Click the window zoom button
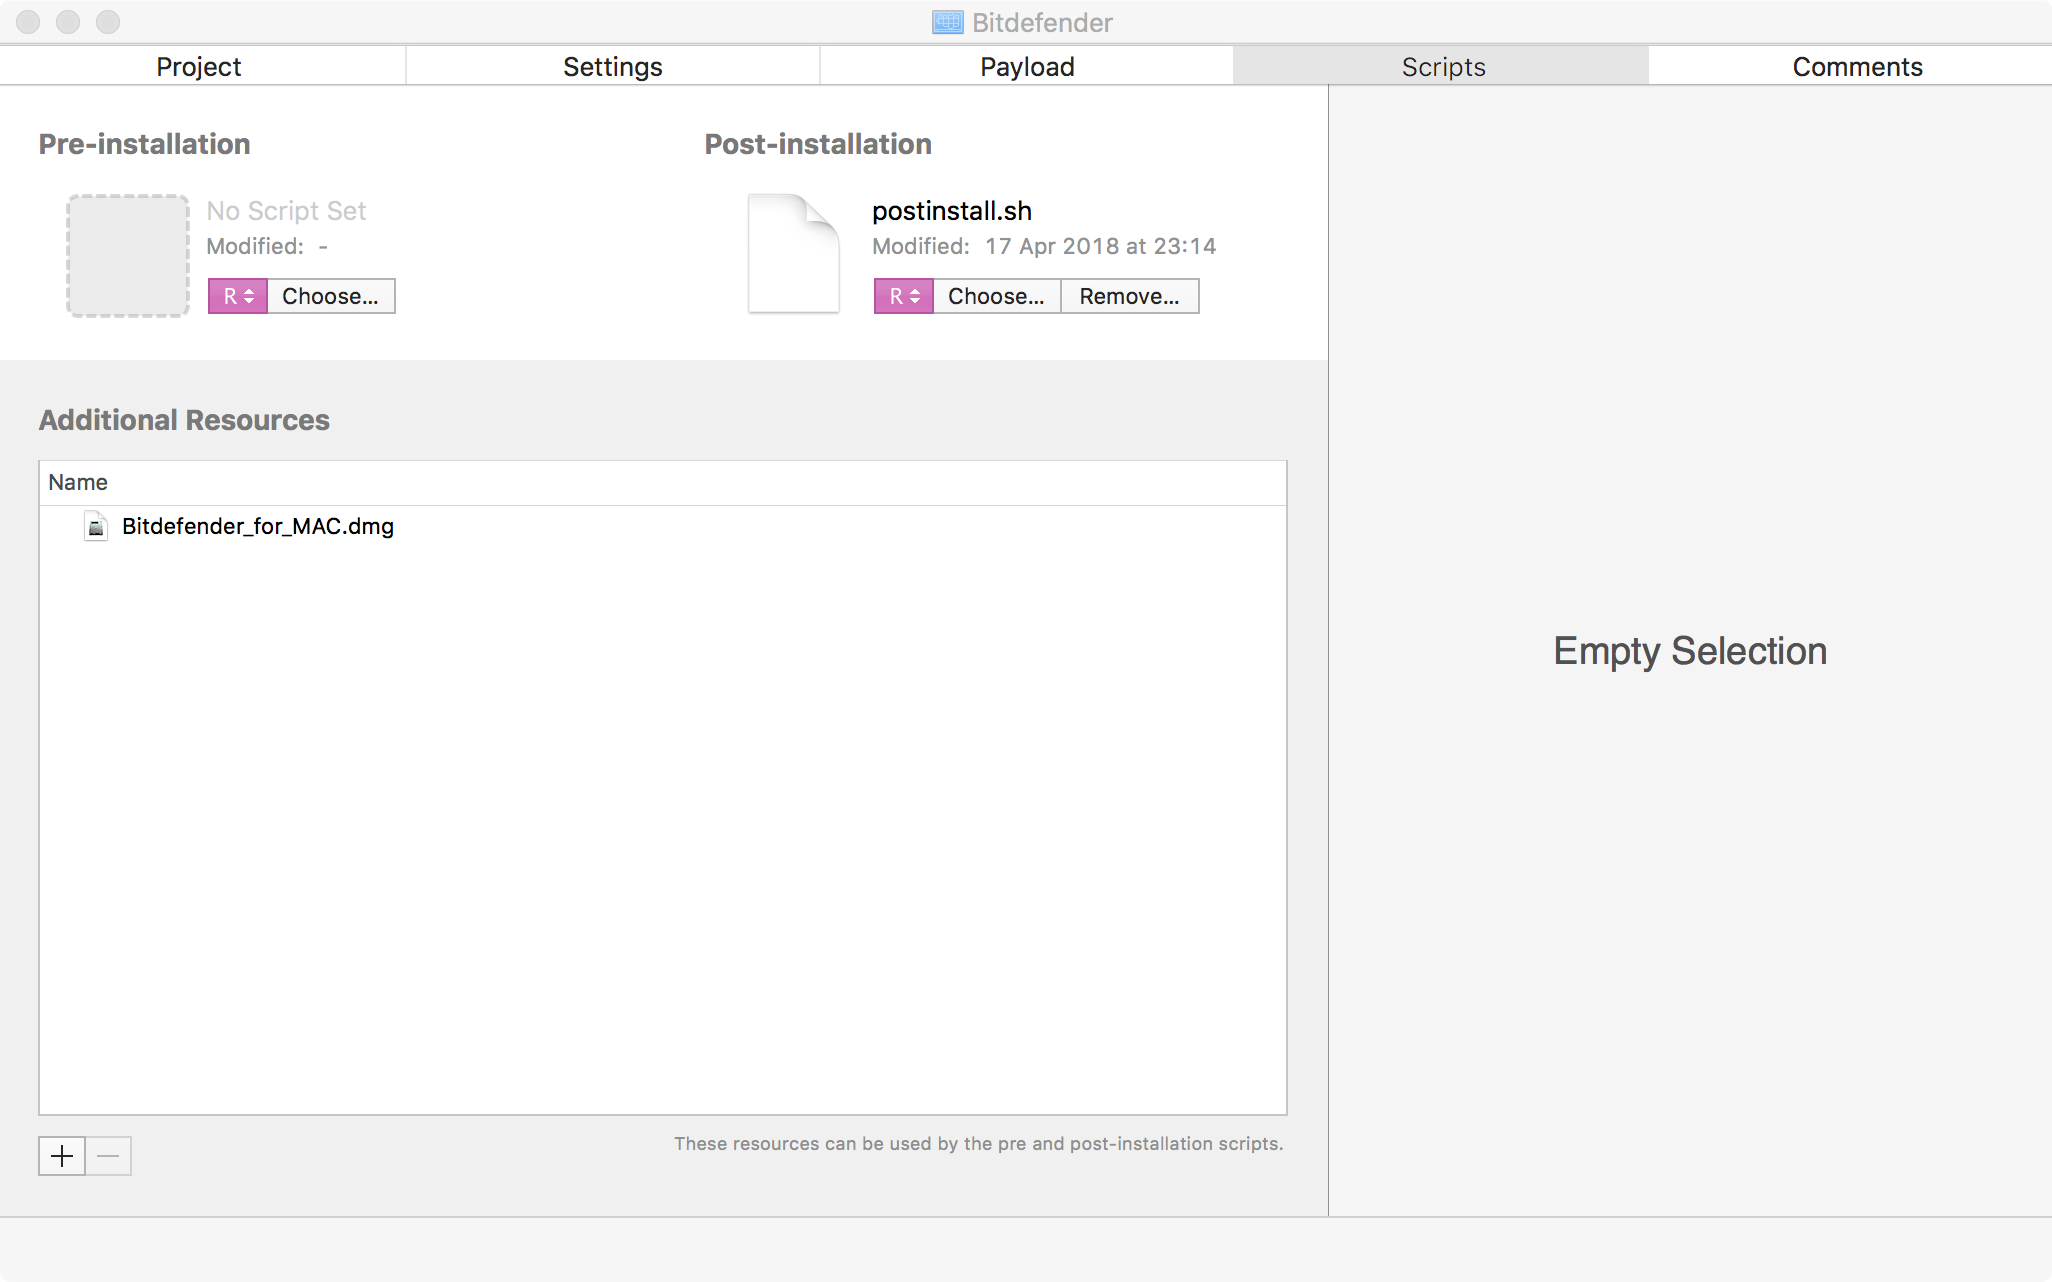The image size is (2052, 1282). (108, 21)
